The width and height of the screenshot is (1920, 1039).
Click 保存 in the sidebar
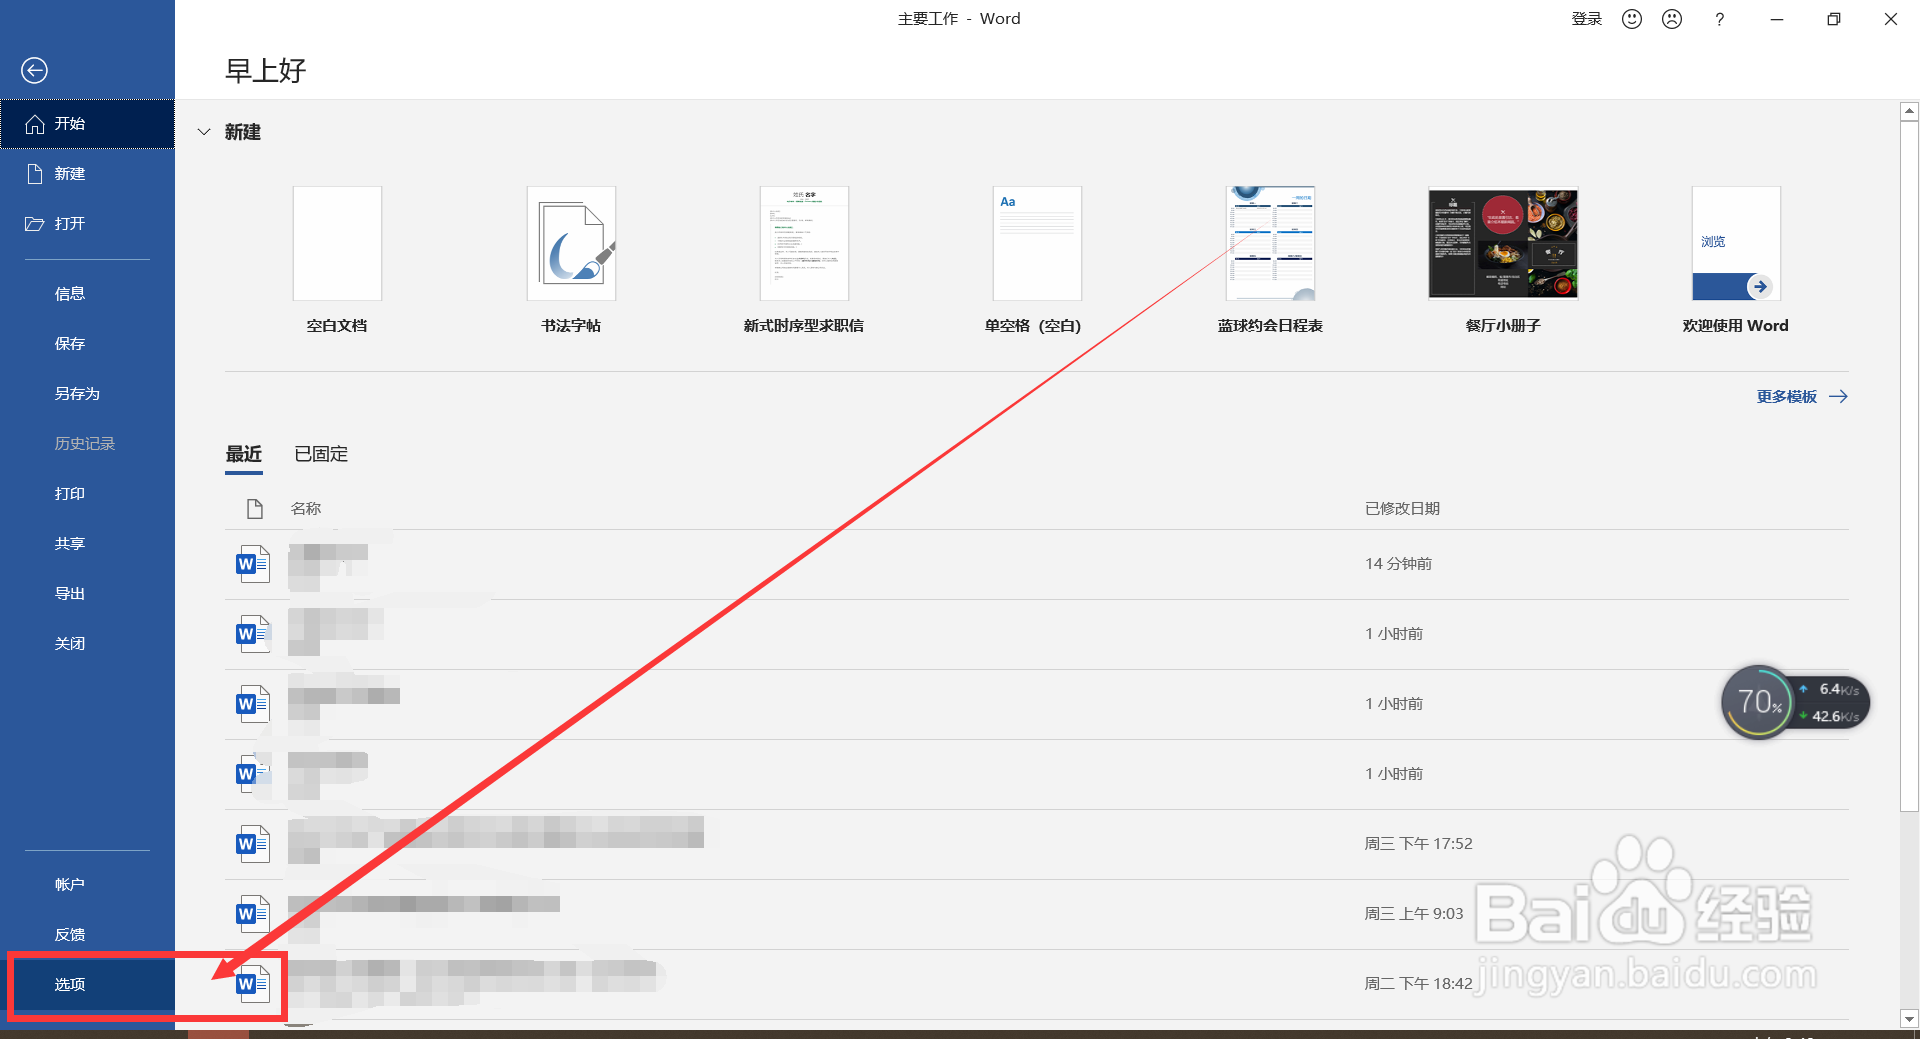[x=87, y=344]
